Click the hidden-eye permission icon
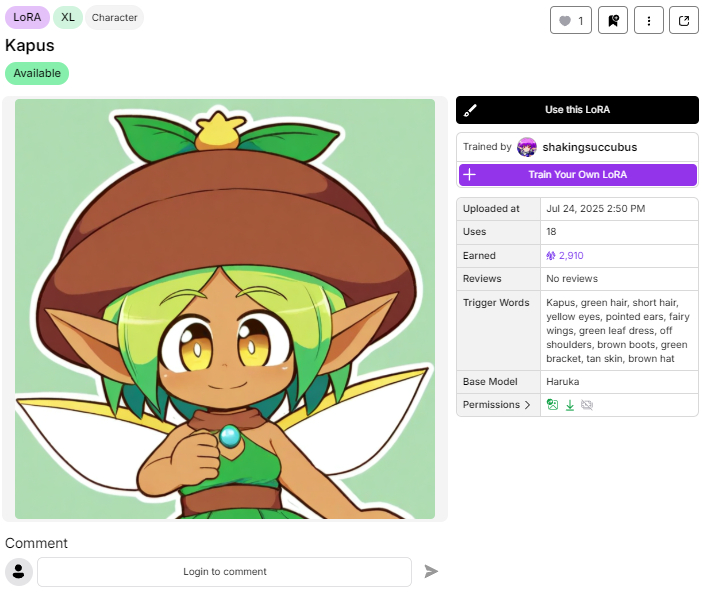The image size is (702, 597). tap(586, 405)
